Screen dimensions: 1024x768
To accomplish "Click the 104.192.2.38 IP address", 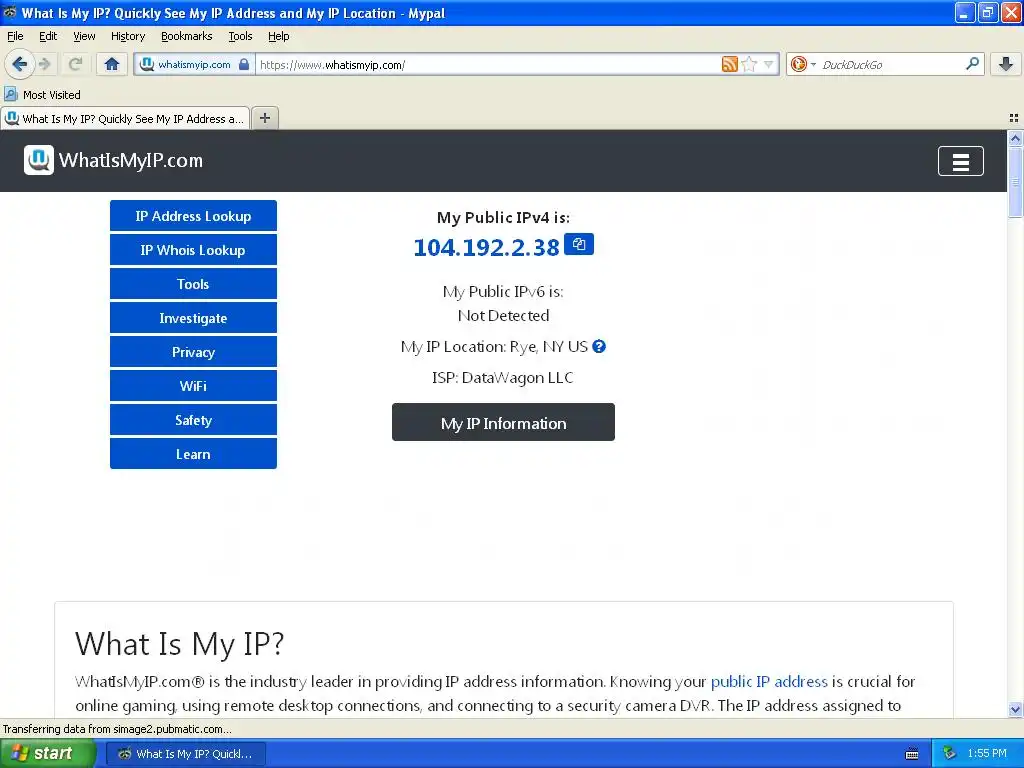I will (487, 248).
